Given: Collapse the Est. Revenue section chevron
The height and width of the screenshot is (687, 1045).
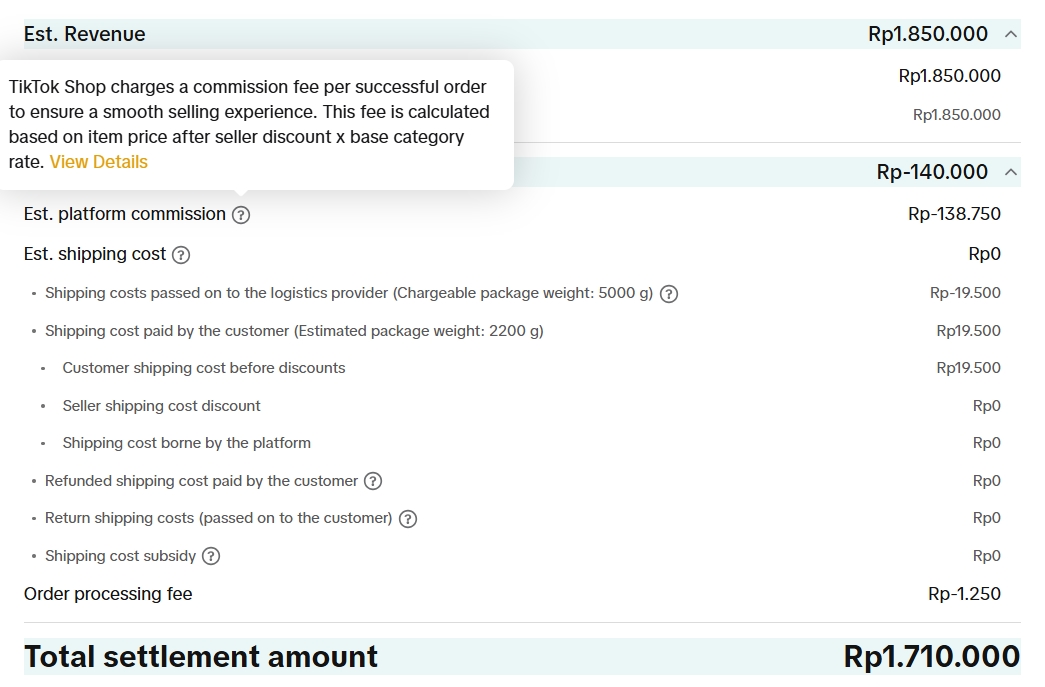Looking at the screenshot, I should 1010,34.
